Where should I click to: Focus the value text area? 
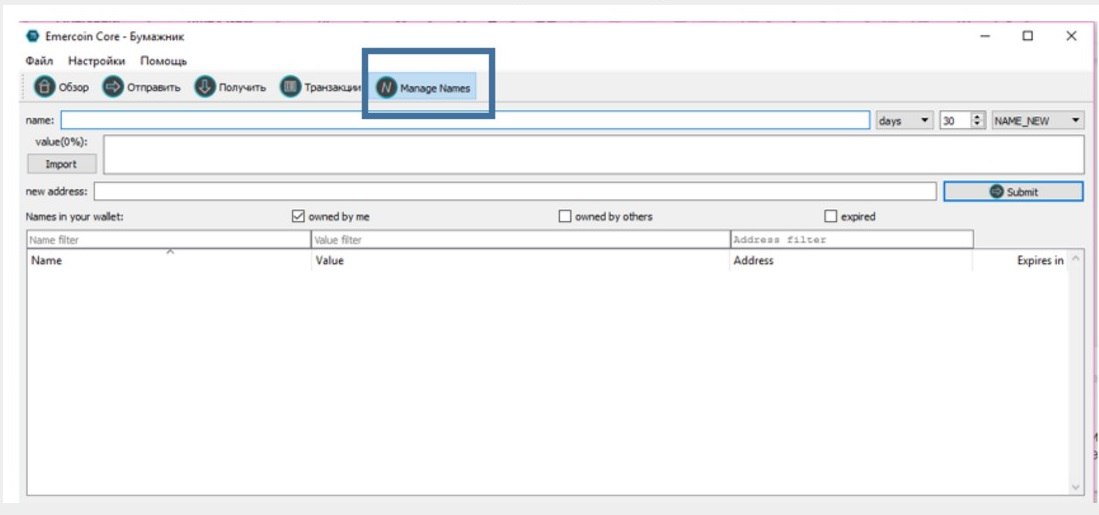[594, 154]
